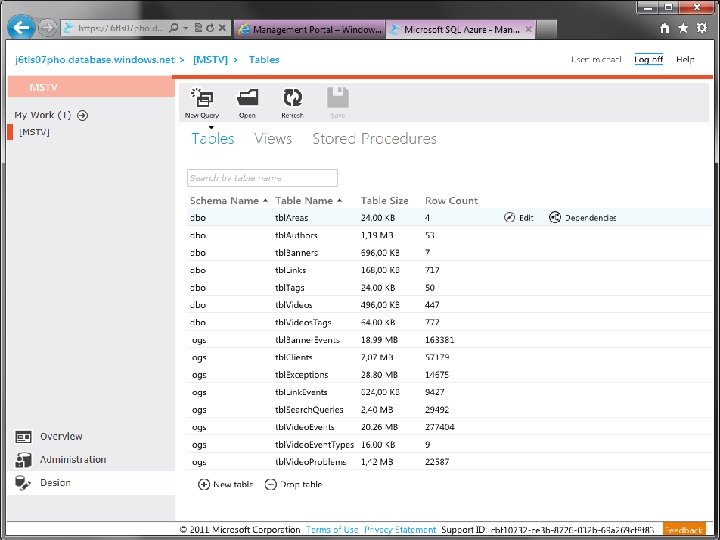This screenshot has width=720, height=540.
Task: Switch to the Tables tab
Action: (213, 139)
